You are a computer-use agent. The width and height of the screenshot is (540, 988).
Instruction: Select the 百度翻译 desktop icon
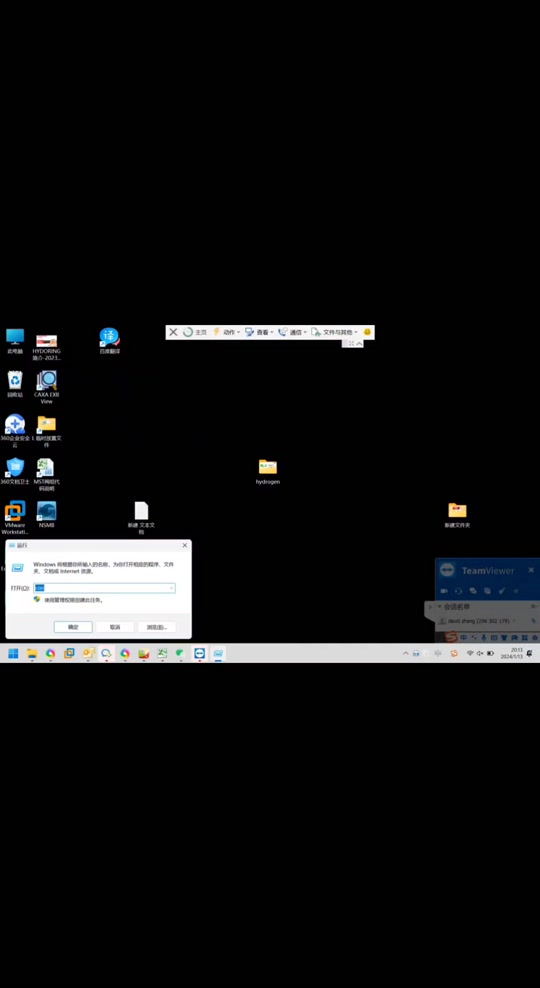point(109,341)
